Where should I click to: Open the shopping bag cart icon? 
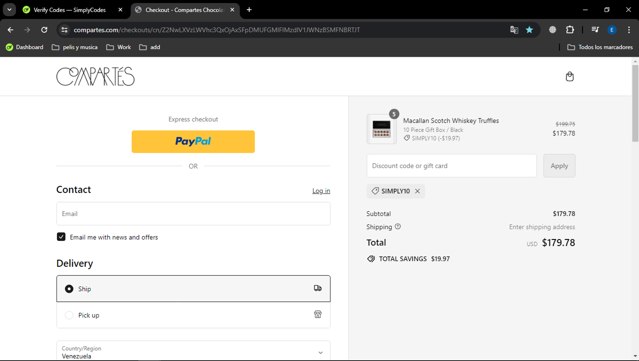click(x=570, y=77)
